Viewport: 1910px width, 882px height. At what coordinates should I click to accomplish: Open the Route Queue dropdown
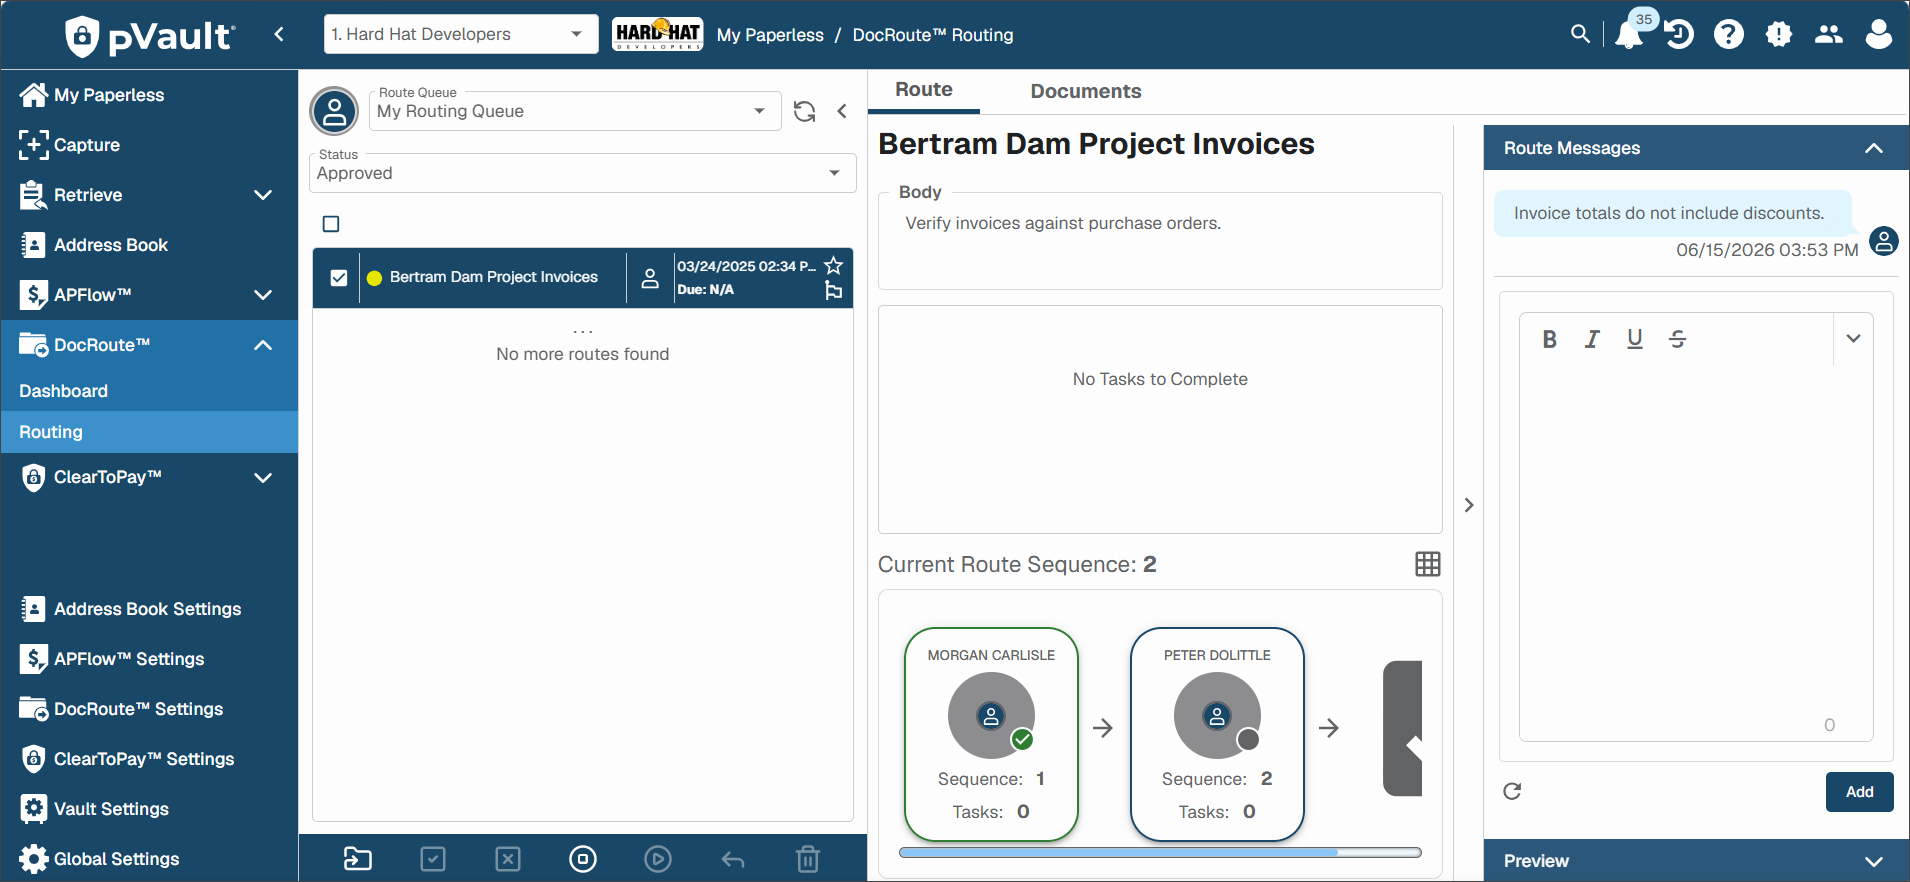[x=575, y=111]
